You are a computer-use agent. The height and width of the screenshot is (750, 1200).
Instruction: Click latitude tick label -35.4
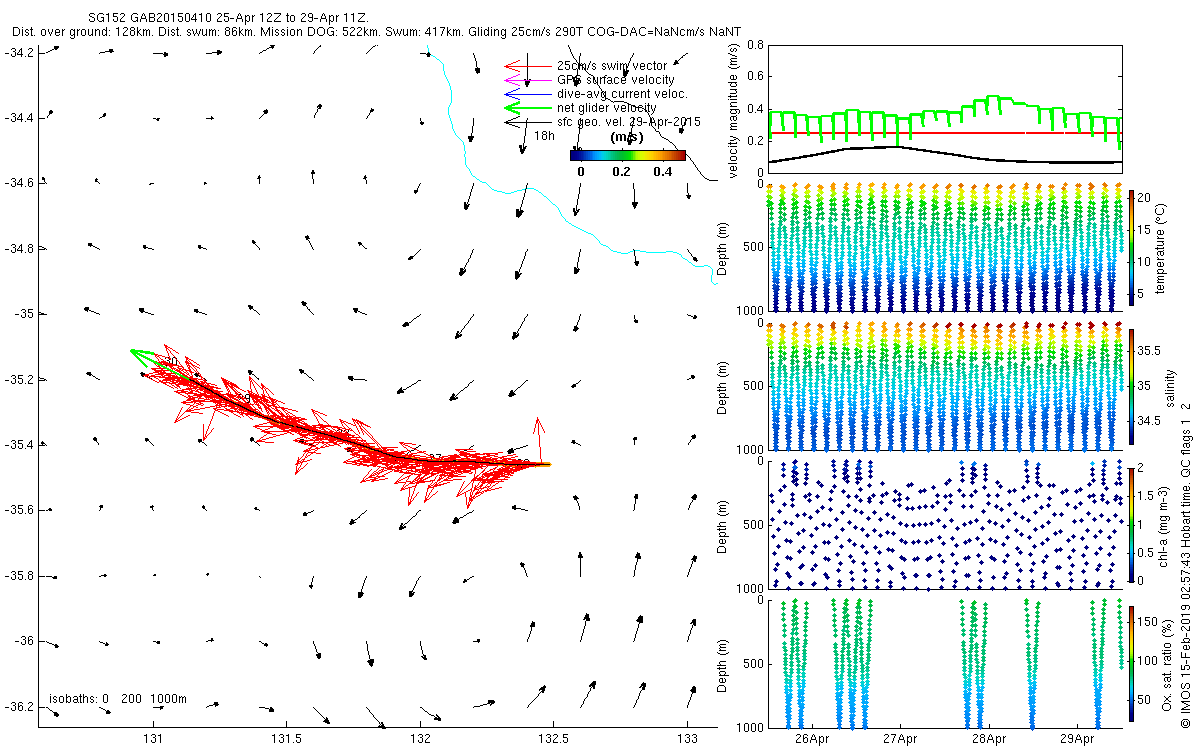[19, 444]
